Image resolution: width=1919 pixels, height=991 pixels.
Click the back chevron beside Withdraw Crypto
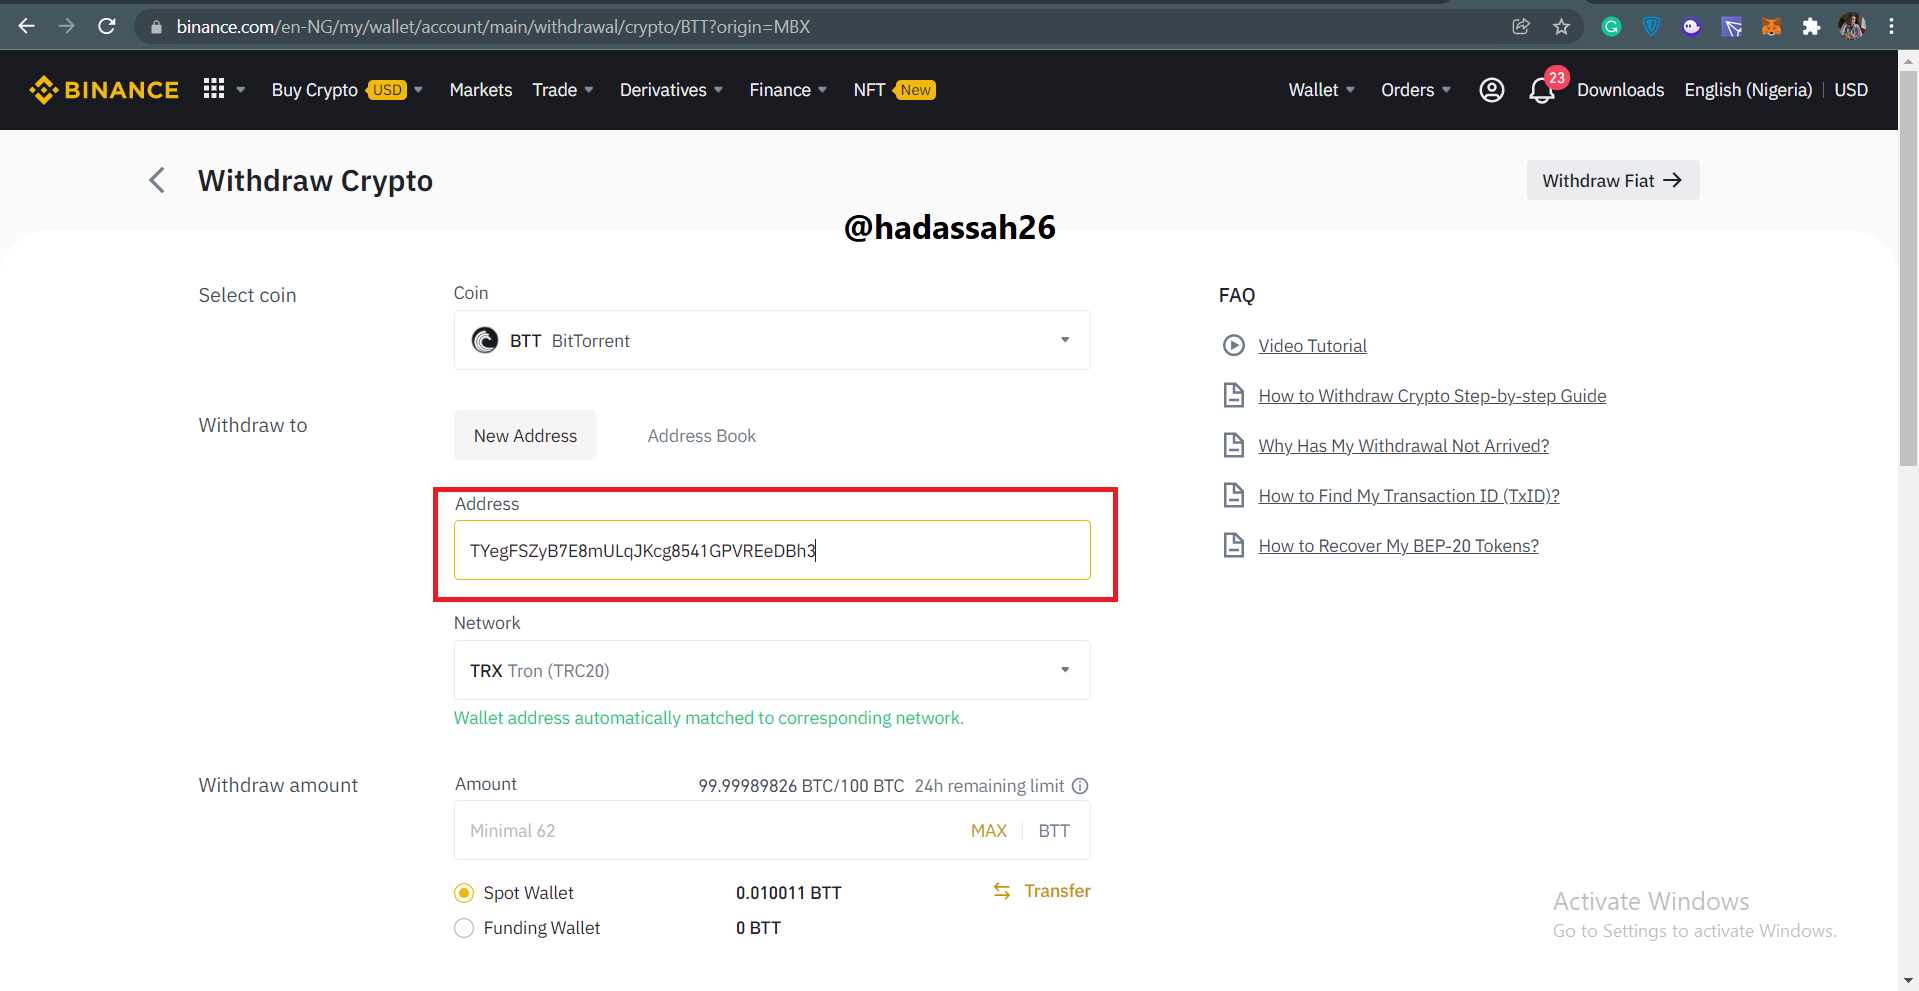tap(157, 180)
